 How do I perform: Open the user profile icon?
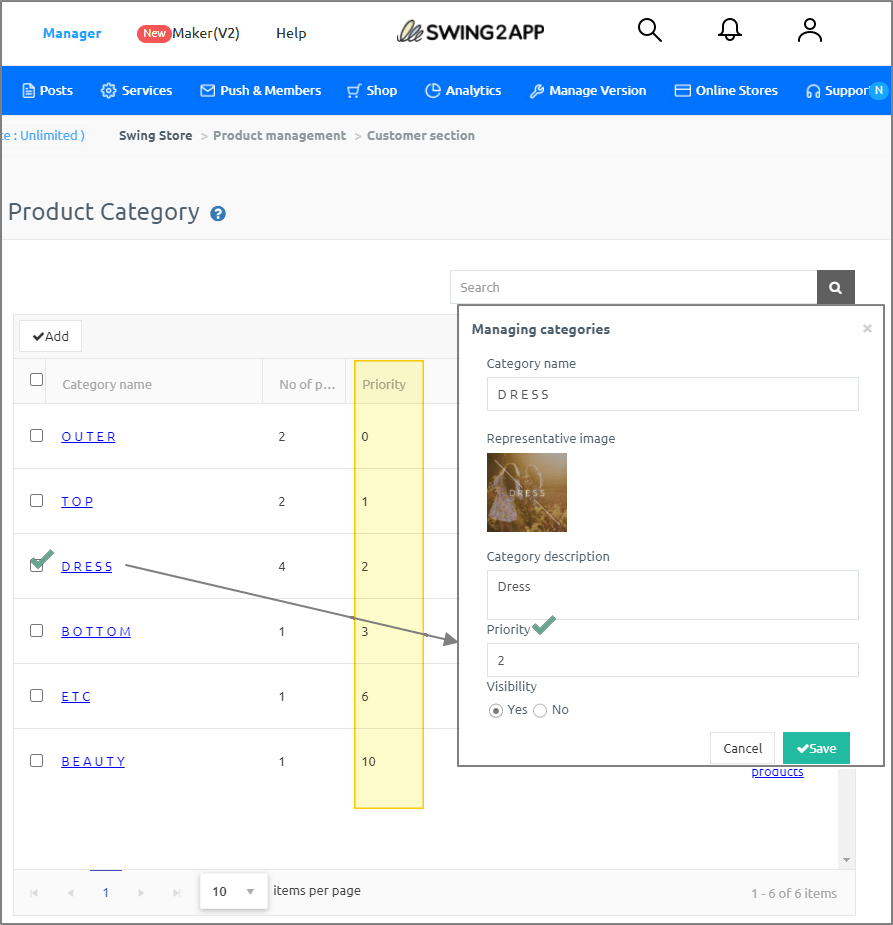pos(809,31)
